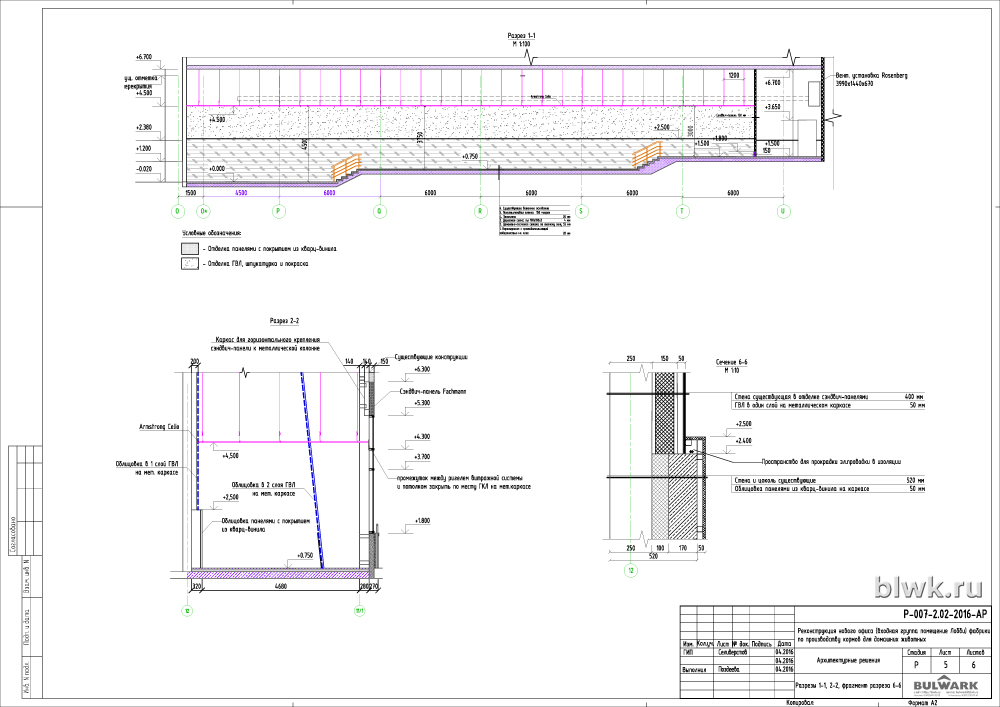Click the +2.400 elevation mark

click(743, 441)
